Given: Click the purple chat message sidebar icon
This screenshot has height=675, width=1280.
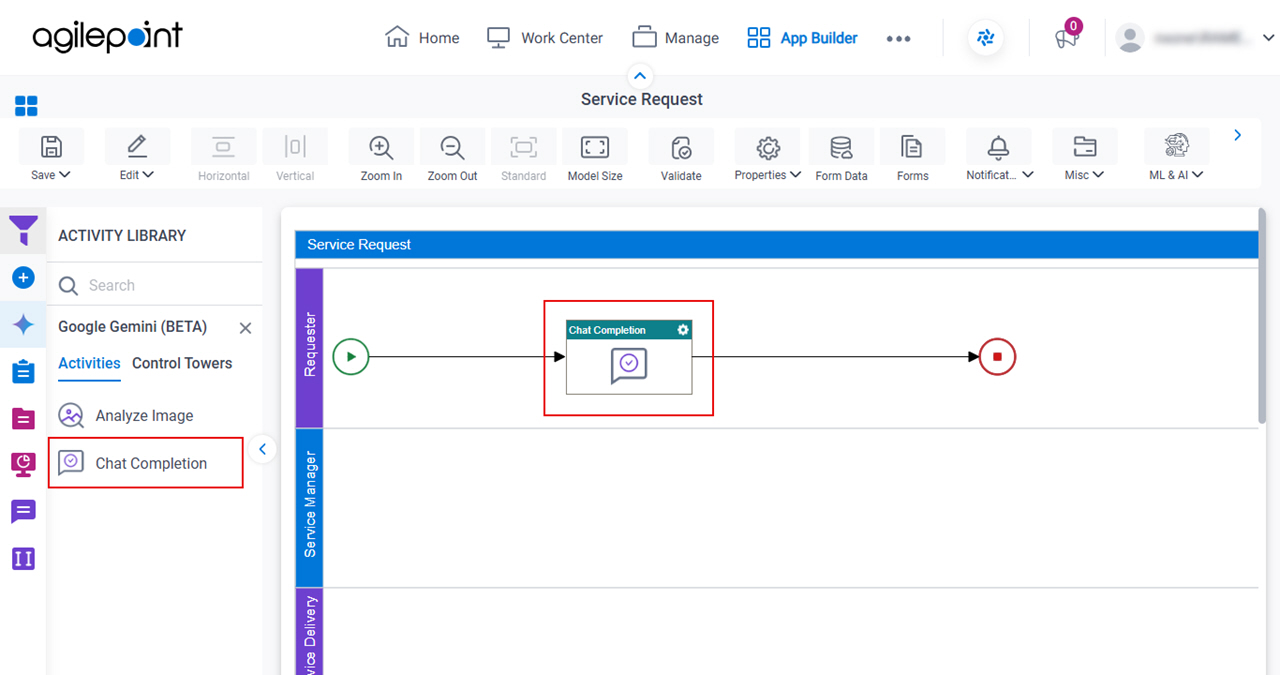Looking at the screenshot, I should click(x=23, y=512).
